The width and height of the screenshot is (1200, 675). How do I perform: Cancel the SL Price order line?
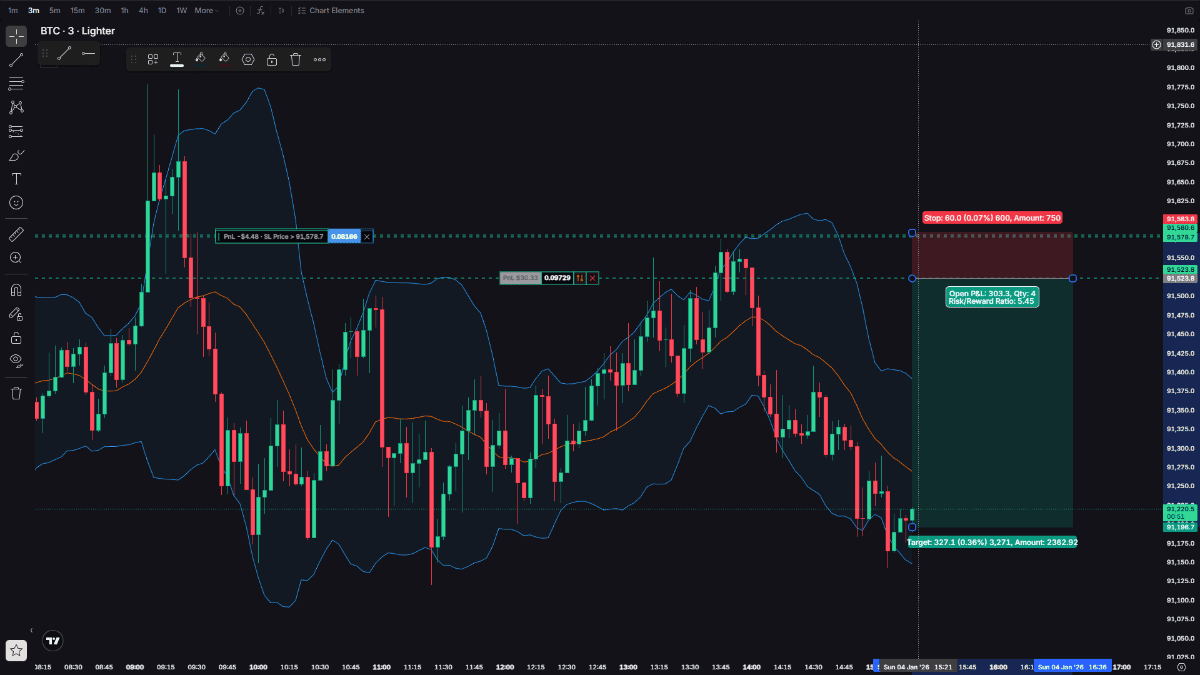pyautogui.click(x=366, y=236)
